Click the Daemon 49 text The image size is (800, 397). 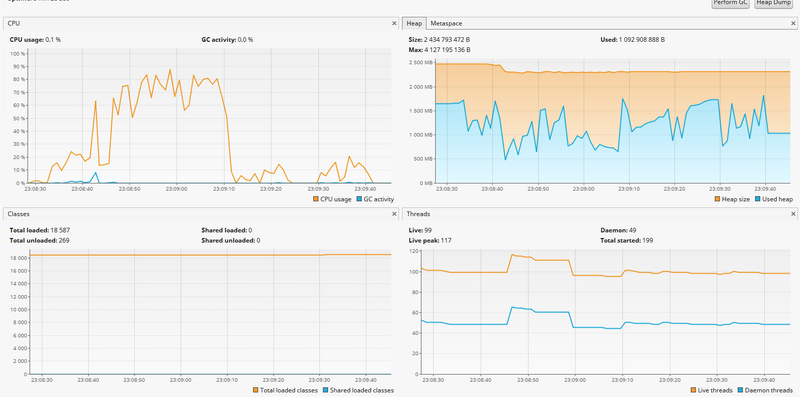[x=618, y=230]
